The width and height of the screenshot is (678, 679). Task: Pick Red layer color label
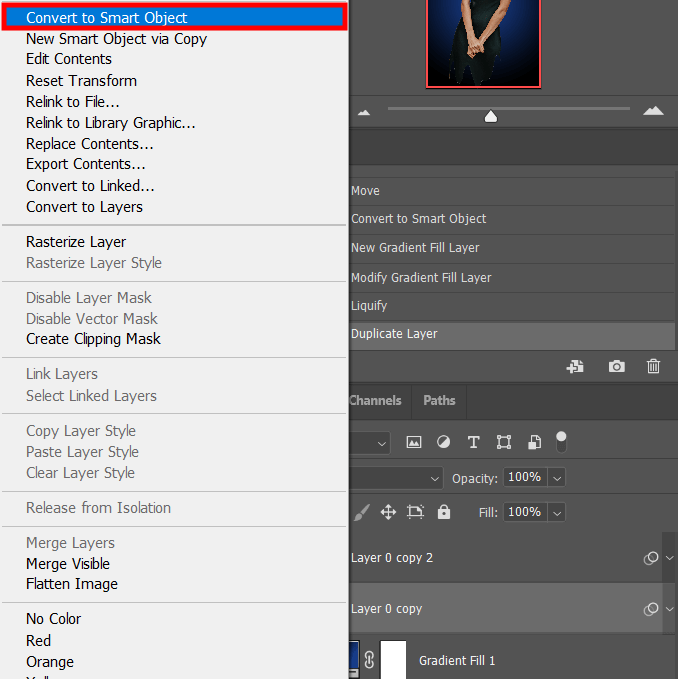39,640
